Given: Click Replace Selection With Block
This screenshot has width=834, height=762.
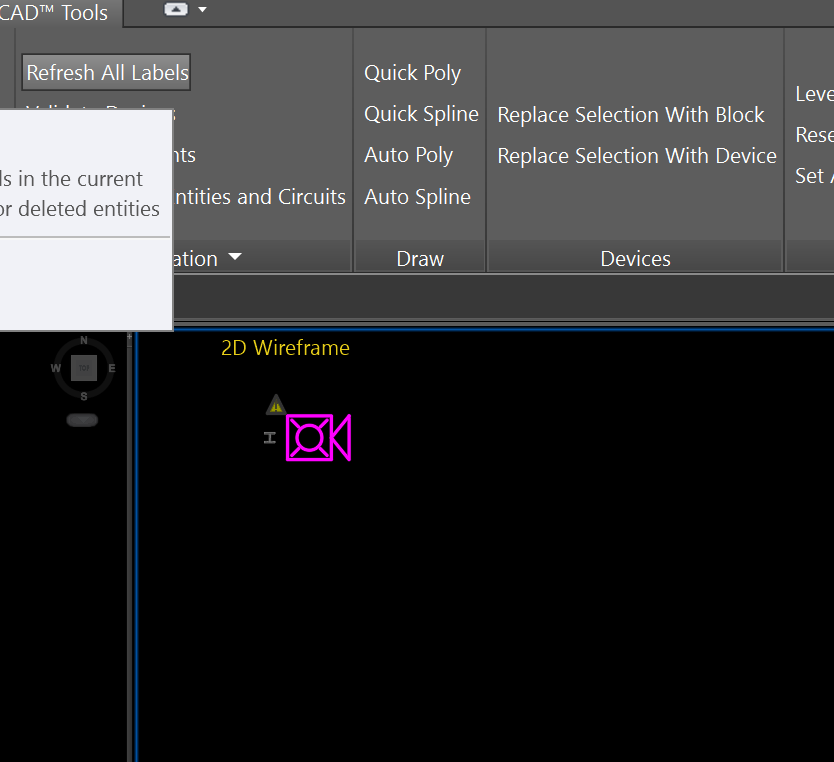Looking at the screenshot, I should tap(630, 115).
